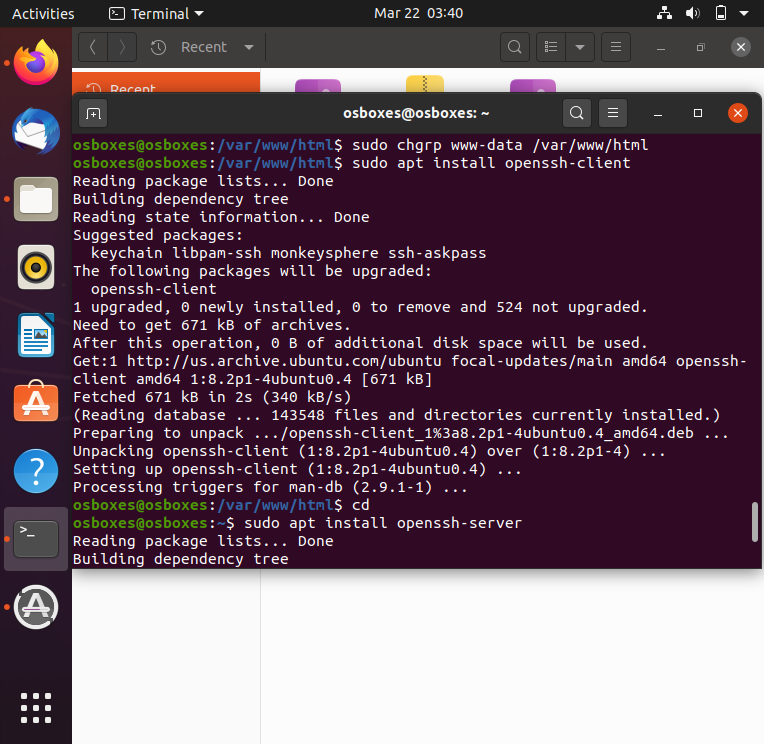Open the Activities overview

click(x=43, y=14)
